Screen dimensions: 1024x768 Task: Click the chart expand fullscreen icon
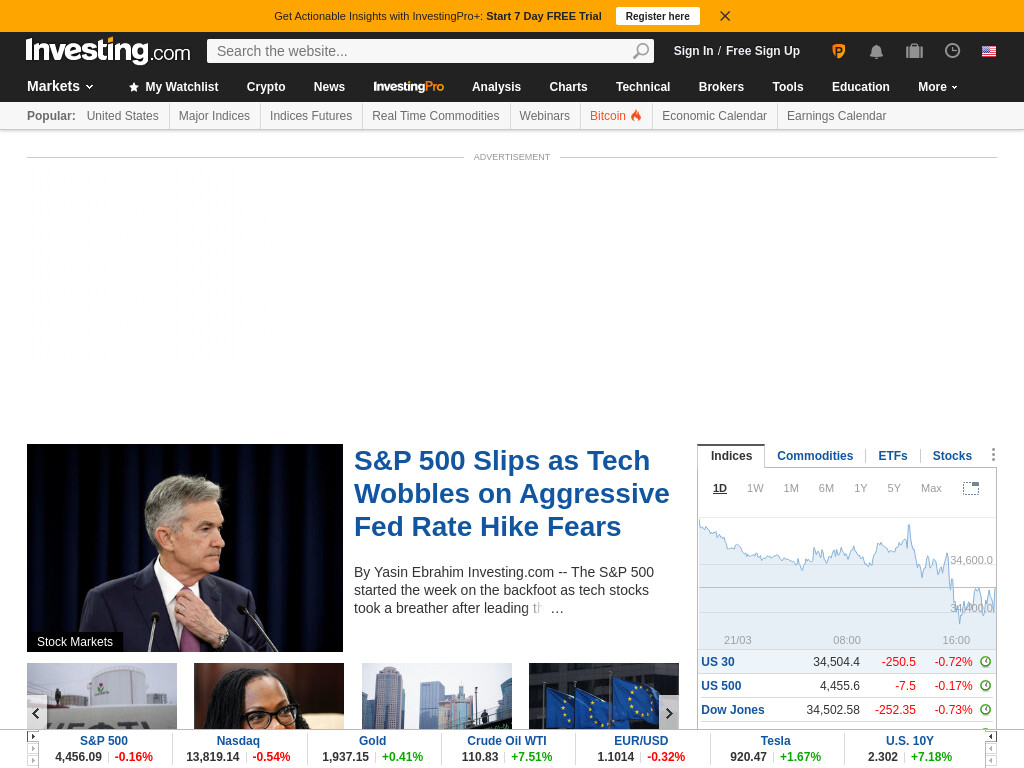[x=971, y=488]
